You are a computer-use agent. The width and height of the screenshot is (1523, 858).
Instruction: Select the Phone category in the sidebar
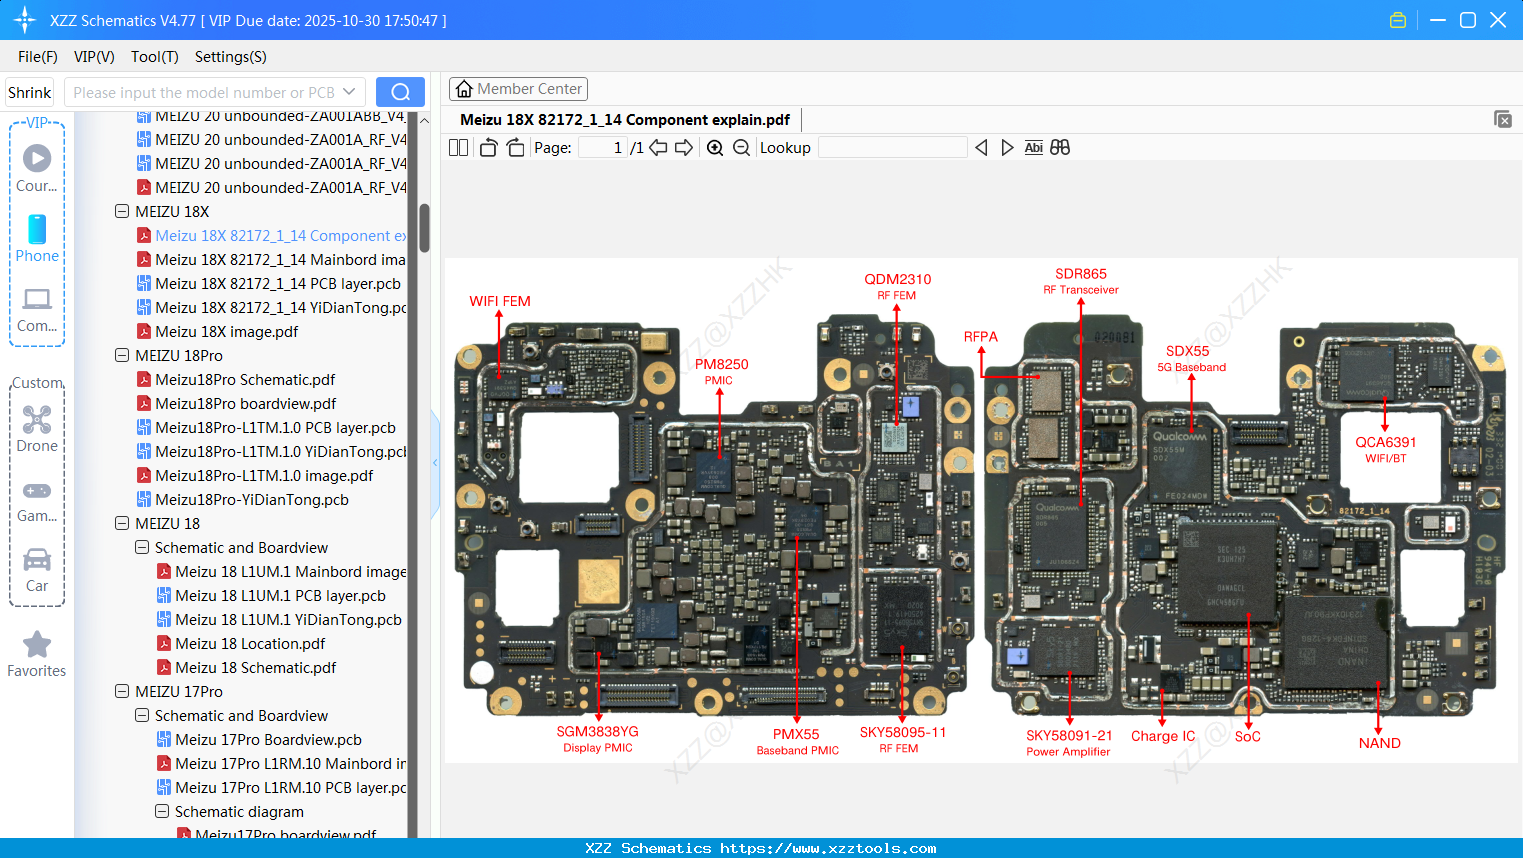[36, 240]
